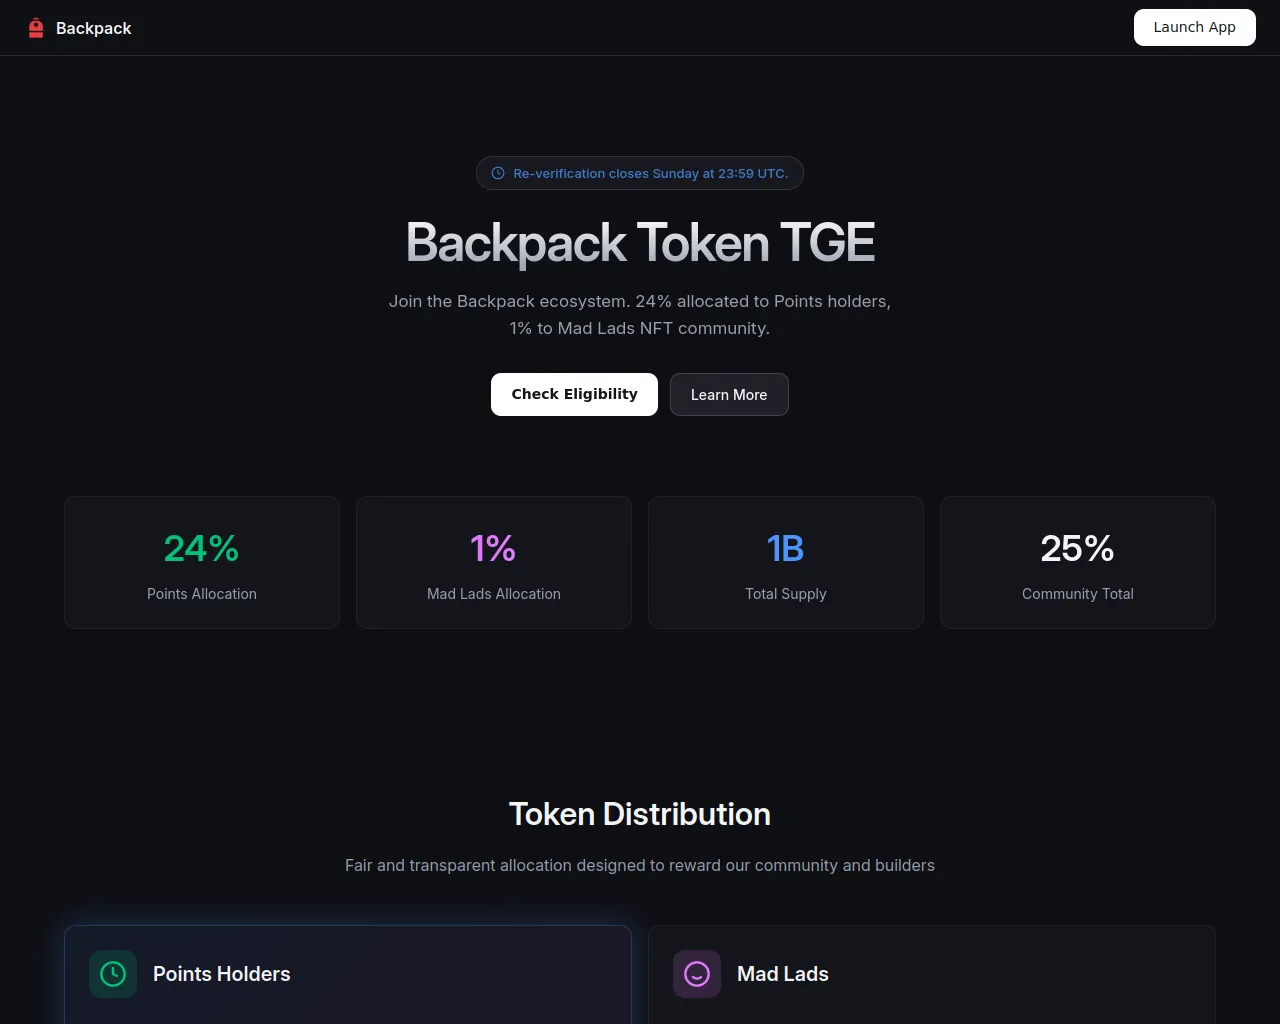Viewport: 1280px width, 1024px height.
Task: Click the red Backpack logo icon
Action: point(36,28)
